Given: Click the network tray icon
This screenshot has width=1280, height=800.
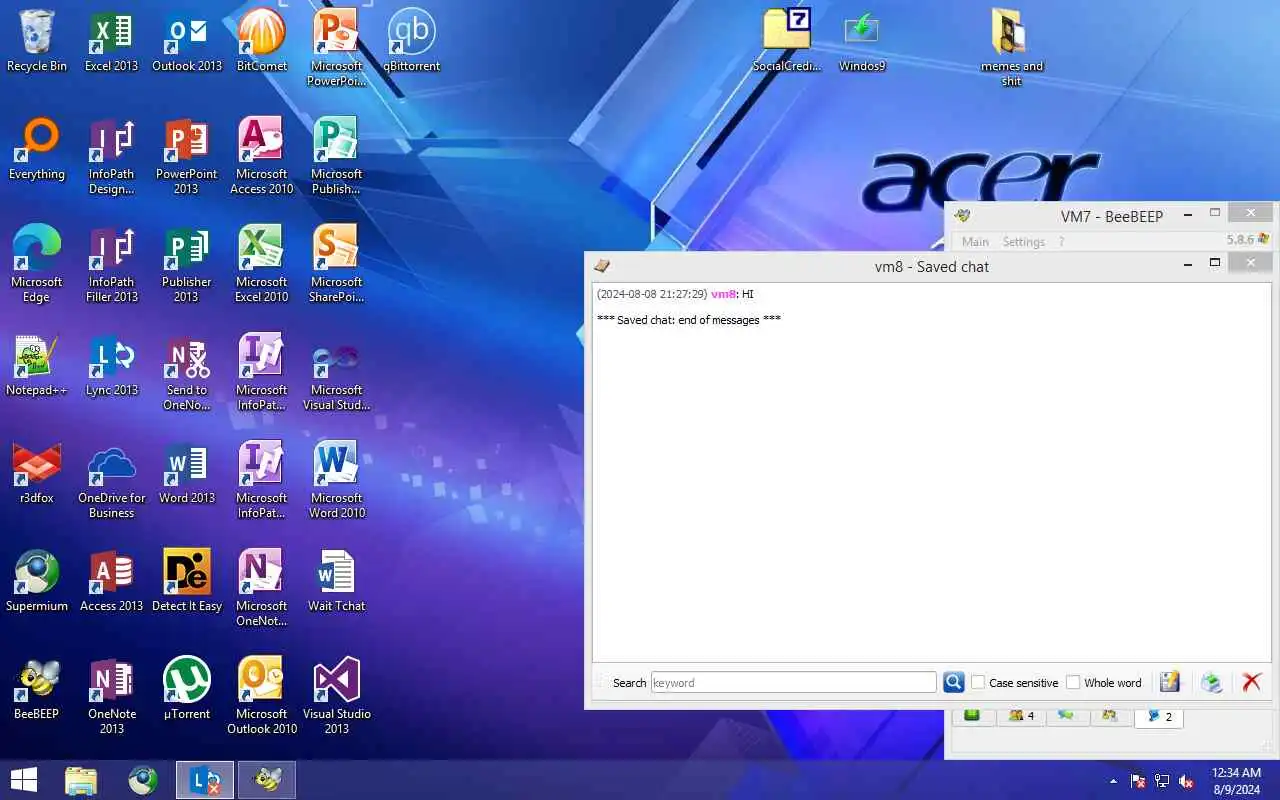Looking at the screenshot, I should click(1162, 781).
